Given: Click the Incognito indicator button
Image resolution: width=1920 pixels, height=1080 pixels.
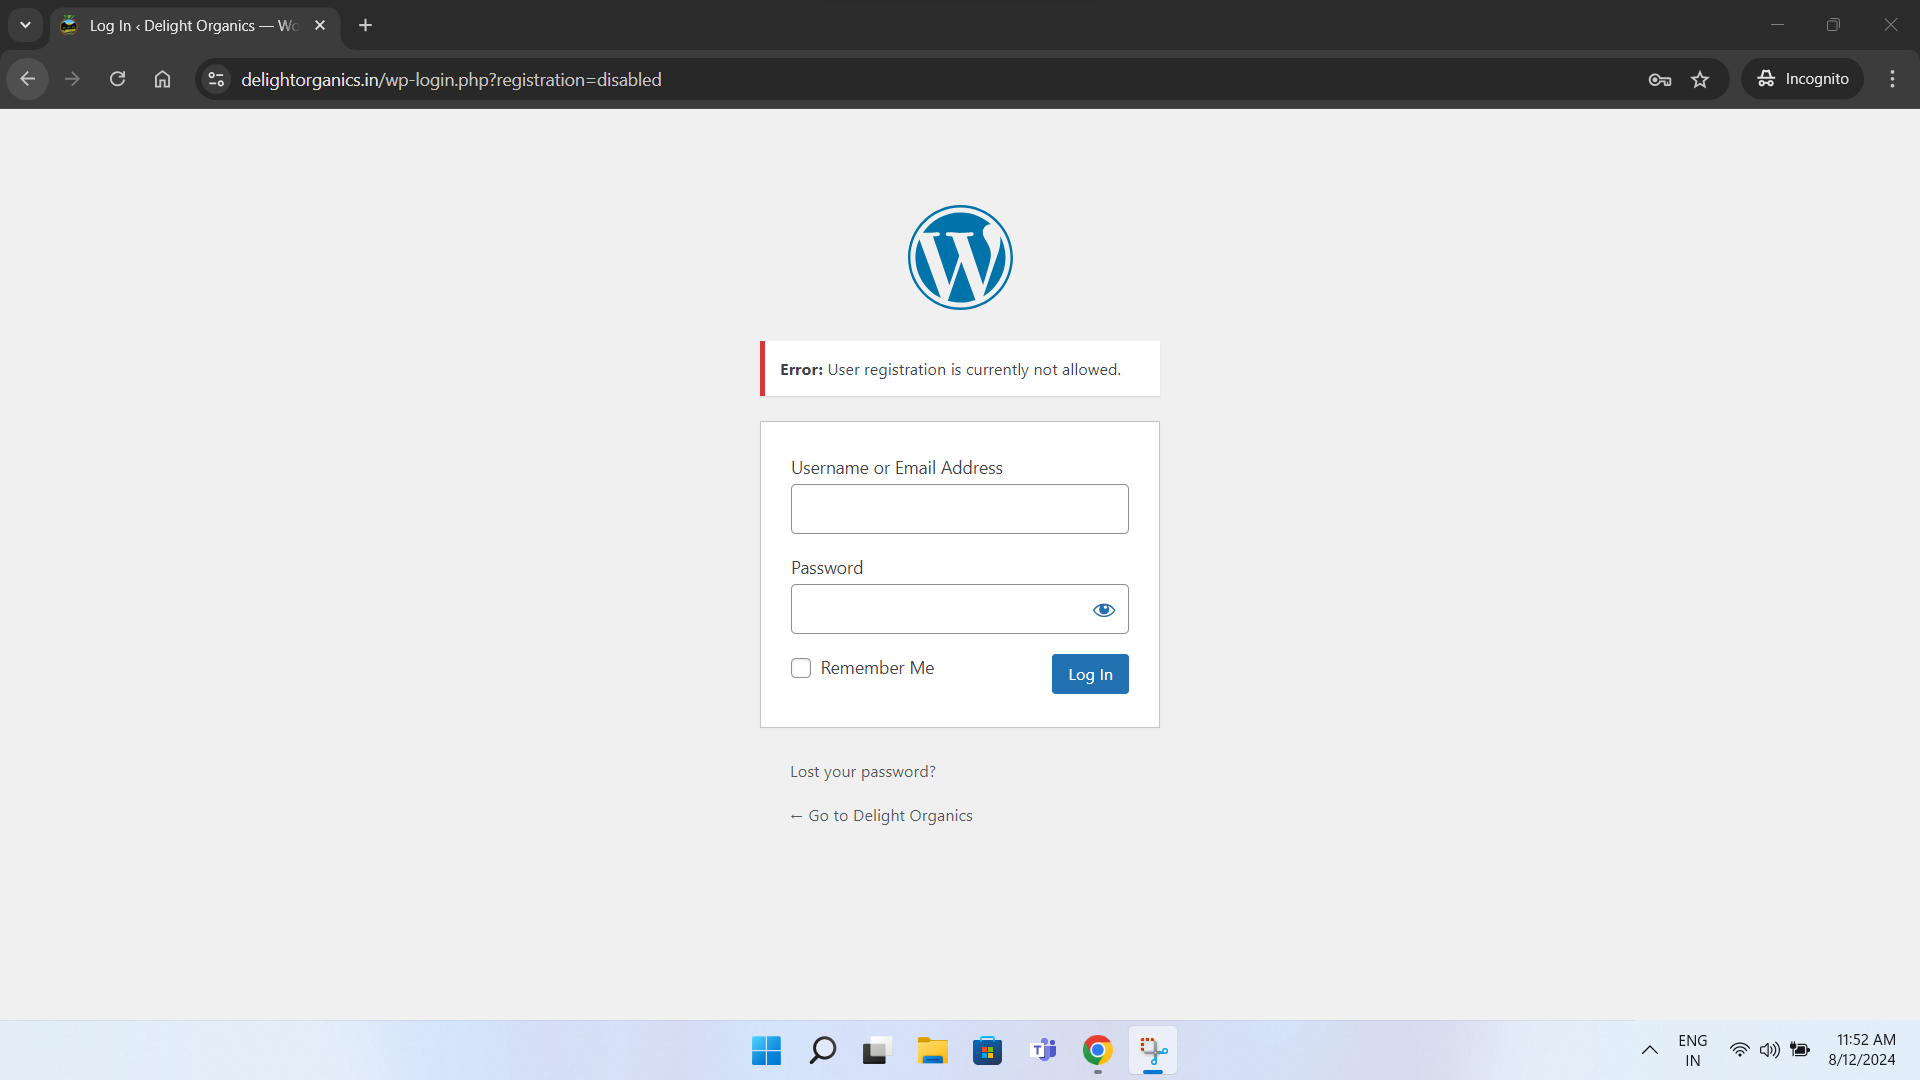Looking at the screenshot, I should (1803, 79).
